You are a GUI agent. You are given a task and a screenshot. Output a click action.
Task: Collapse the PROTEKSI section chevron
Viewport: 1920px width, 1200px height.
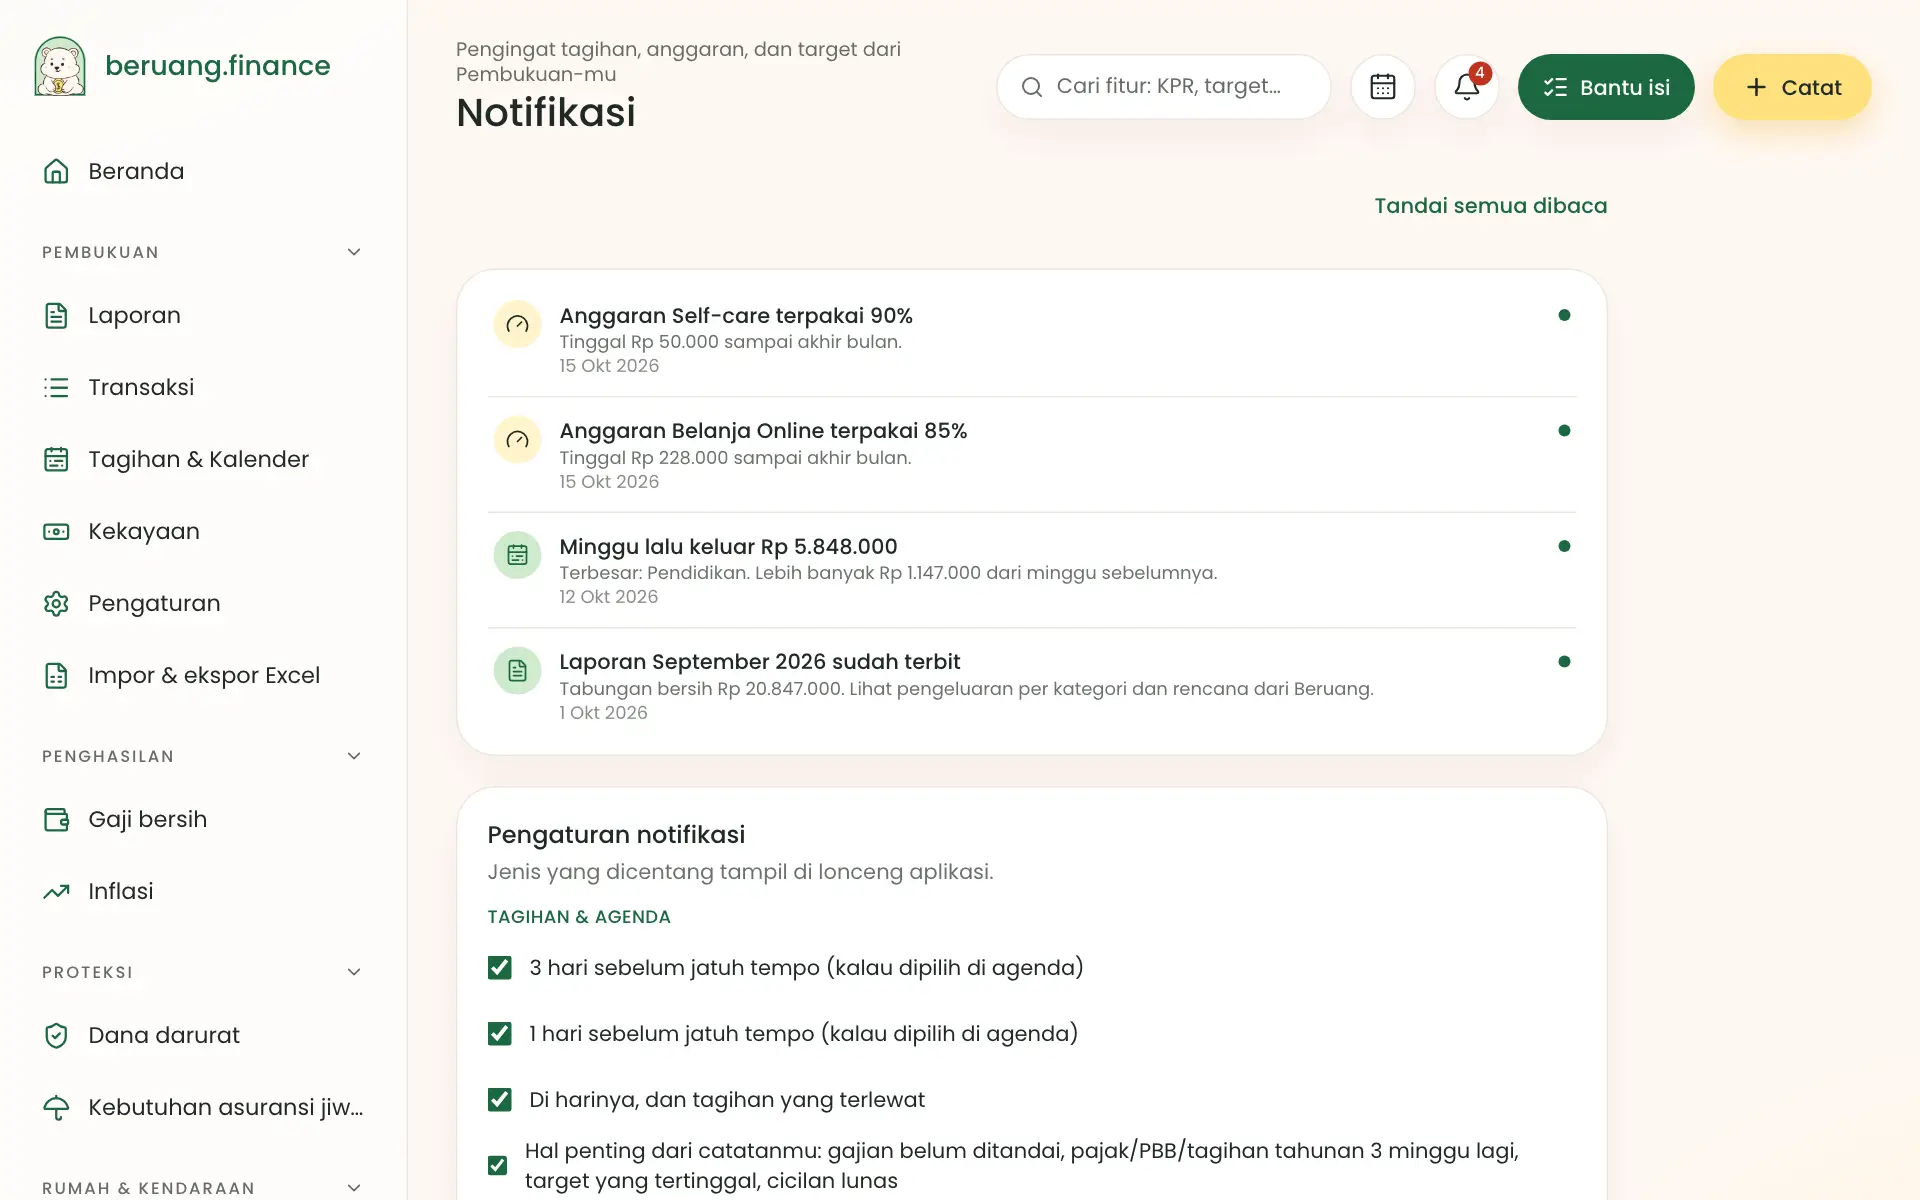354,972
